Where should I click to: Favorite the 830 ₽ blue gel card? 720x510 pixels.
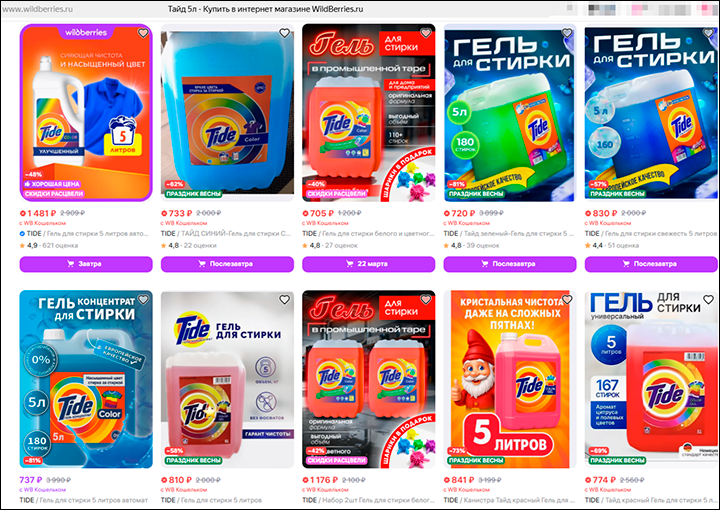click(708, 33)
